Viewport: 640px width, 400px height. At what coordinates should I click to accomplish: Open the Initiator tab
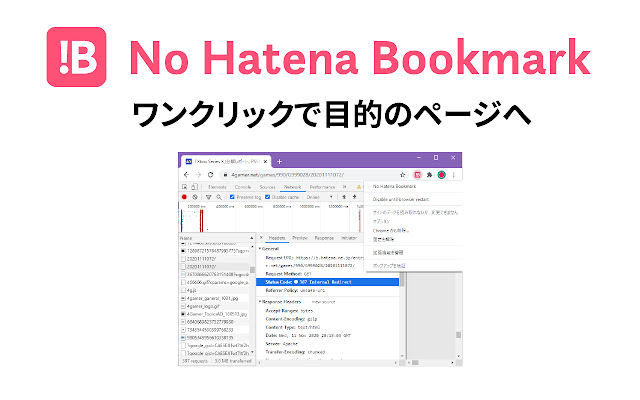(x=349, y=238)
